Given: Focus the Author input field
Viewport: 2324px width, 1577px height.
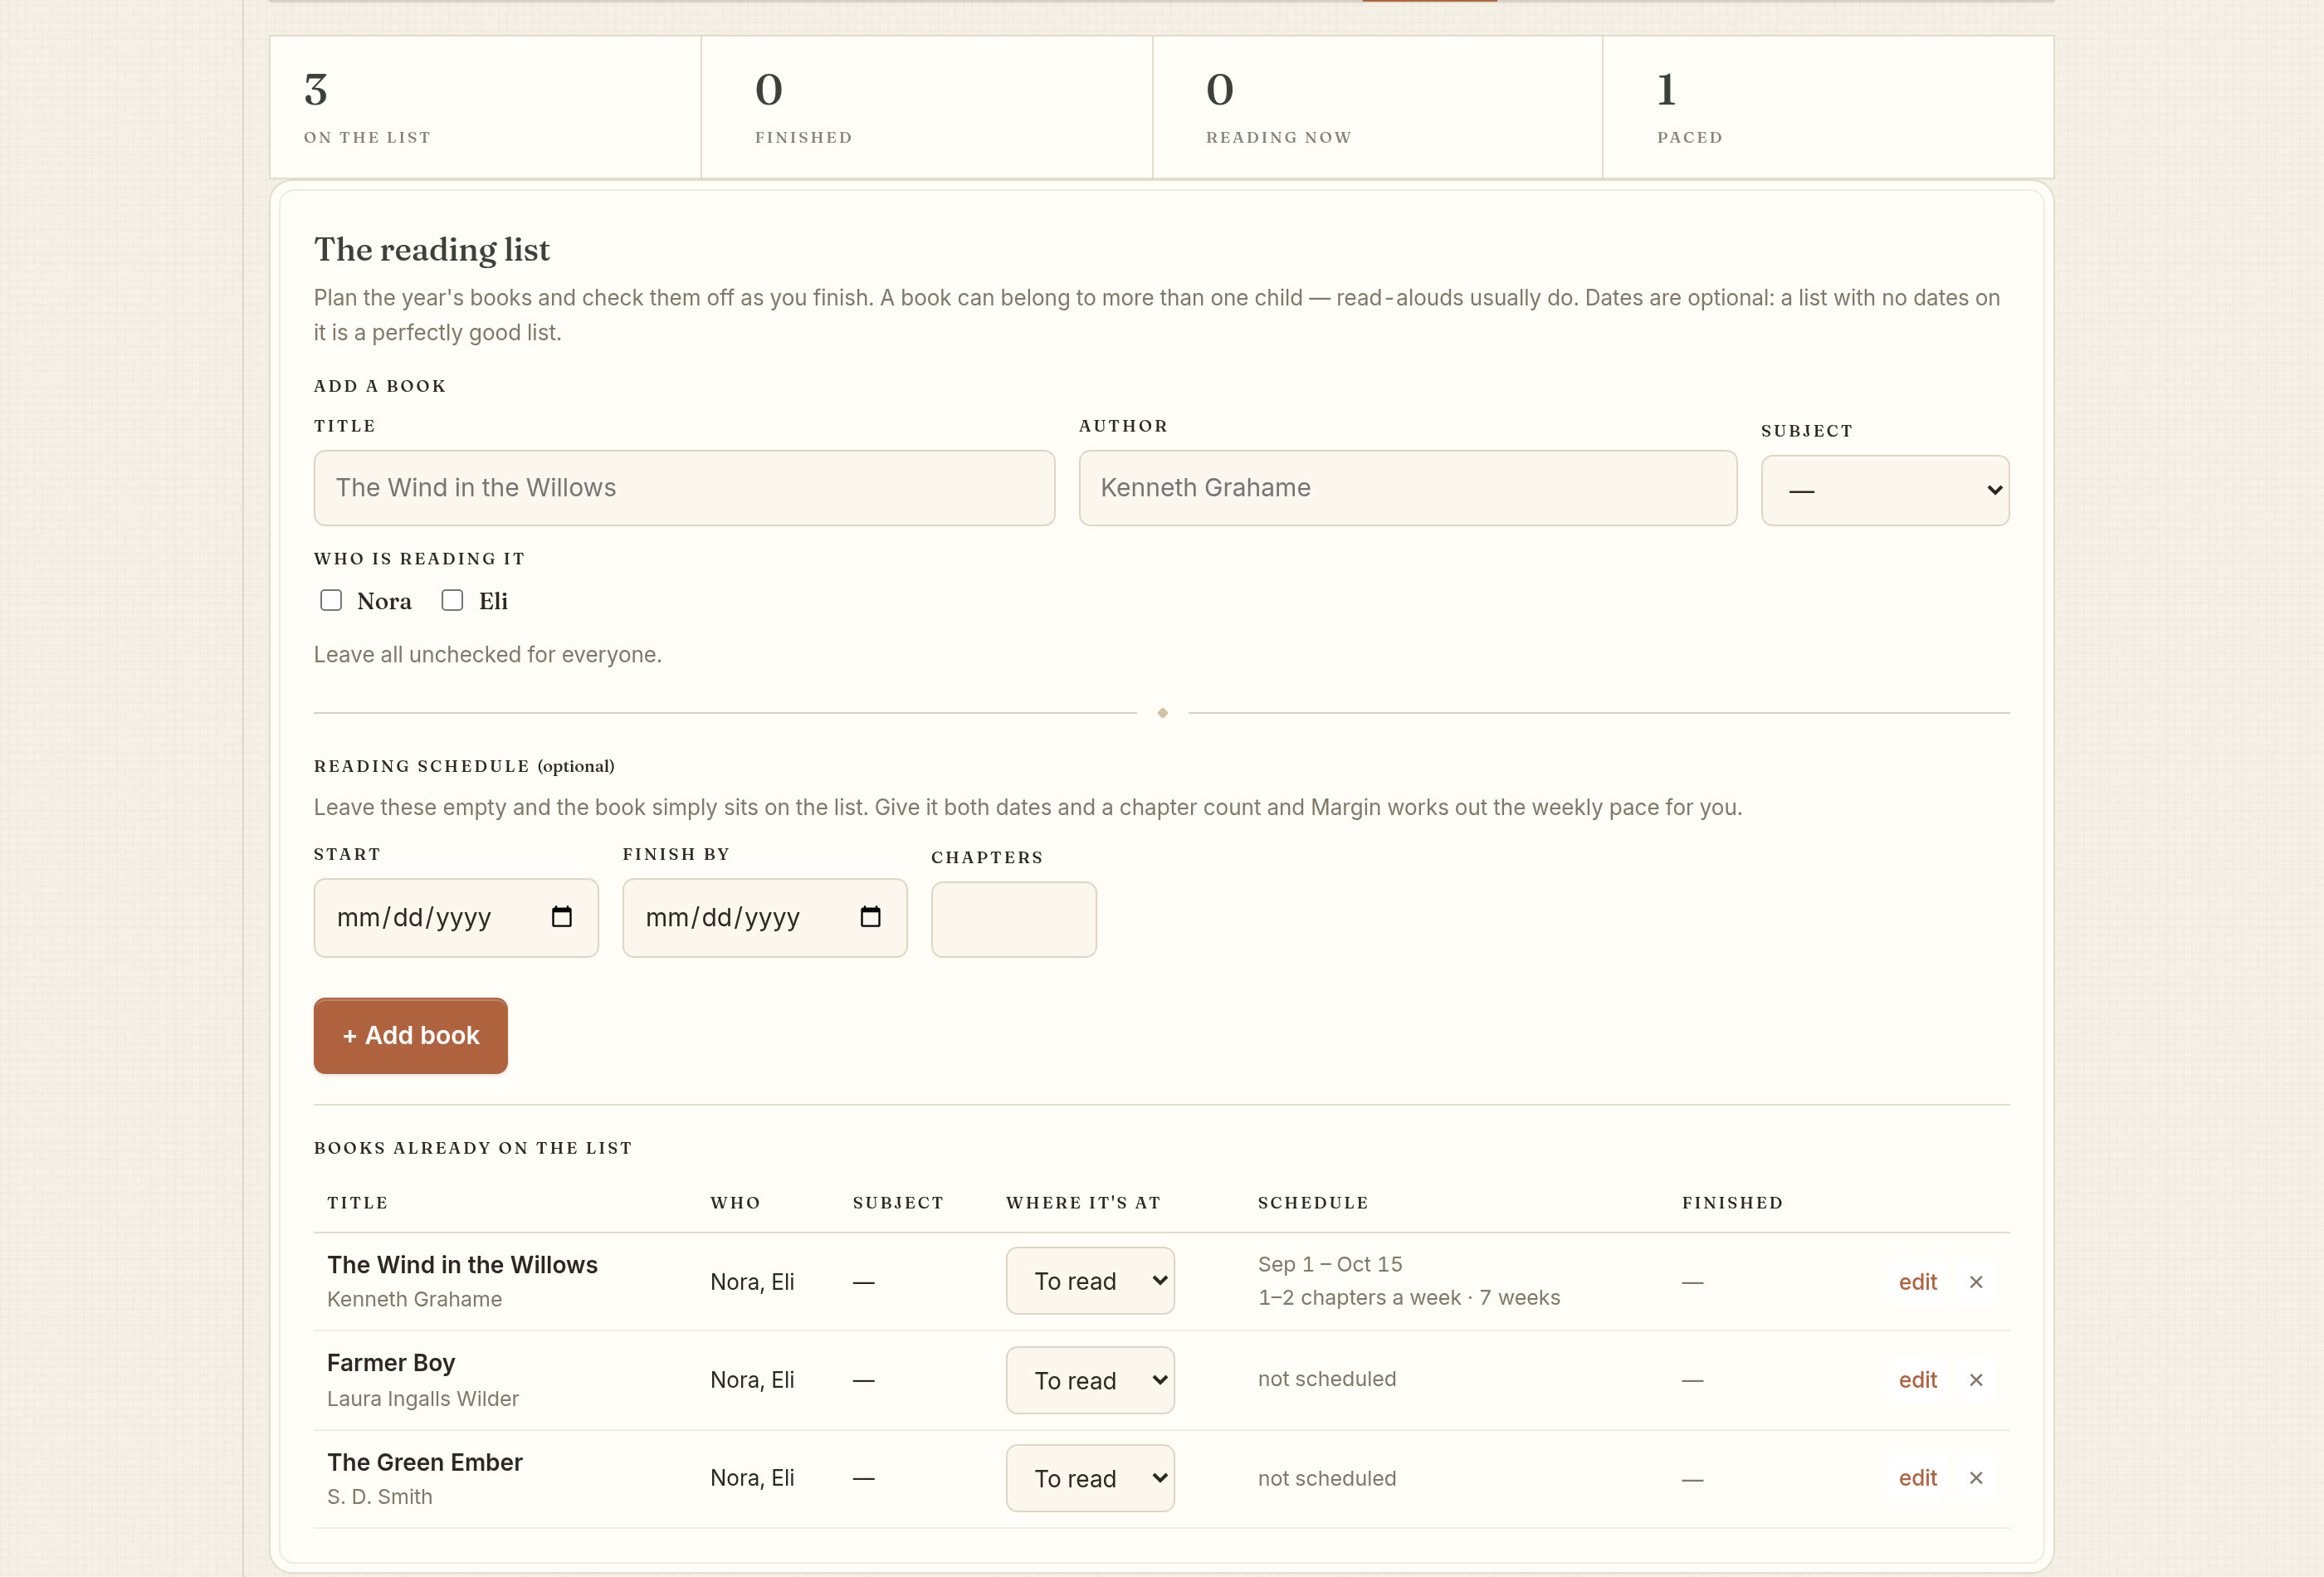Looking at the screenshot, I should click(1408, 488).
